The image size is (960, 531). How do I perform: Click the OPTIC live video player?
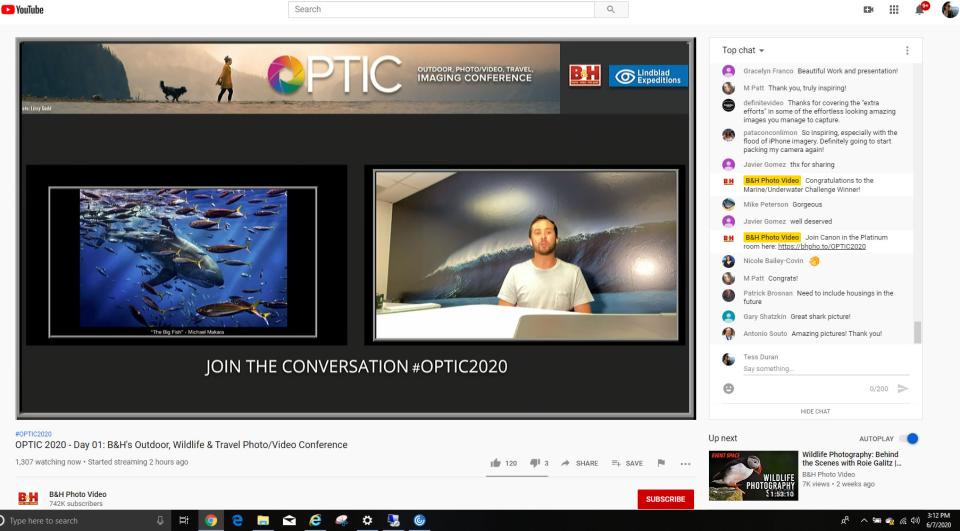click(x=356, y=228)
